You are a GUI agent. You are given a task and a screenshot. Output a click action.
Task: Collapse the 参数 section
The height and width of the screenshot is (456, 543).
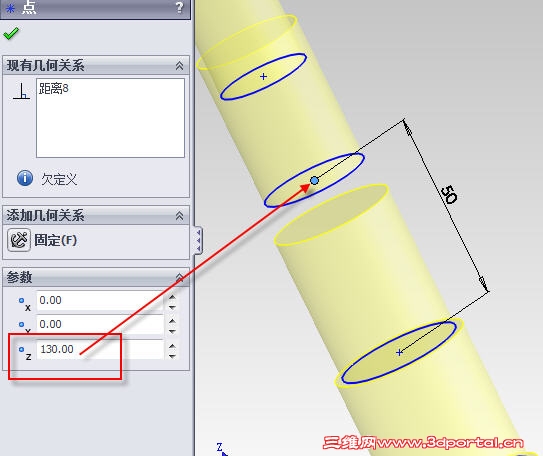pyautogui.click(x=179, y=277)
